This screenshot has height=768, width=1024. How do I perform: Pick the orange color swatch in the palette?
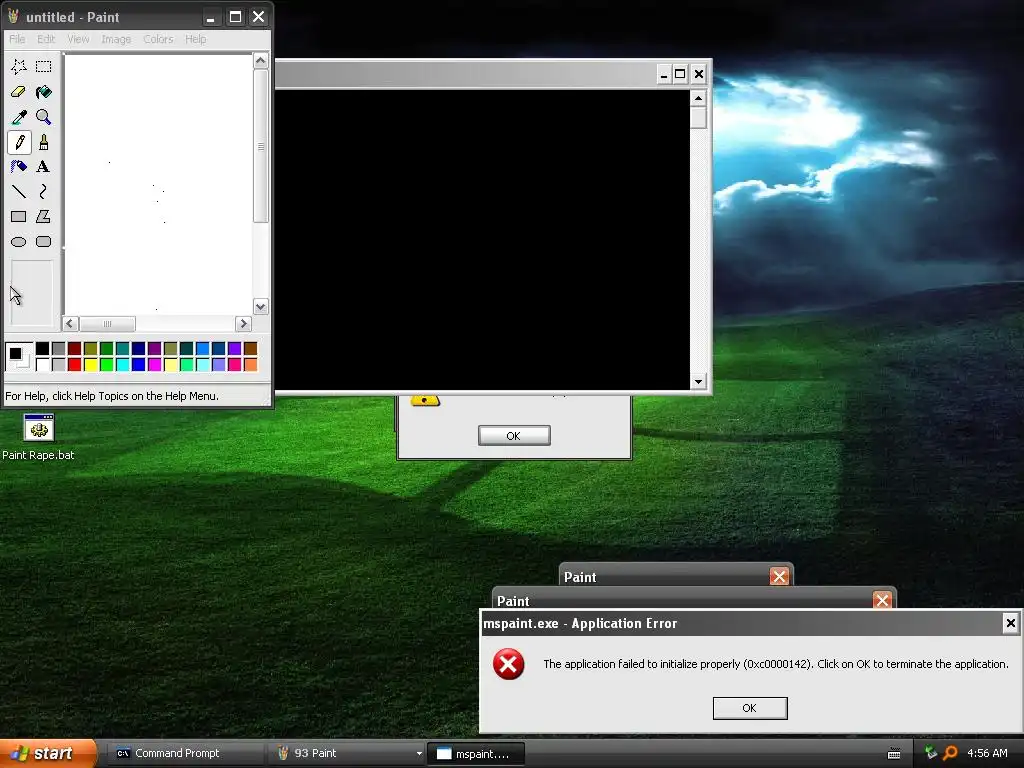(x=251, y=364)
